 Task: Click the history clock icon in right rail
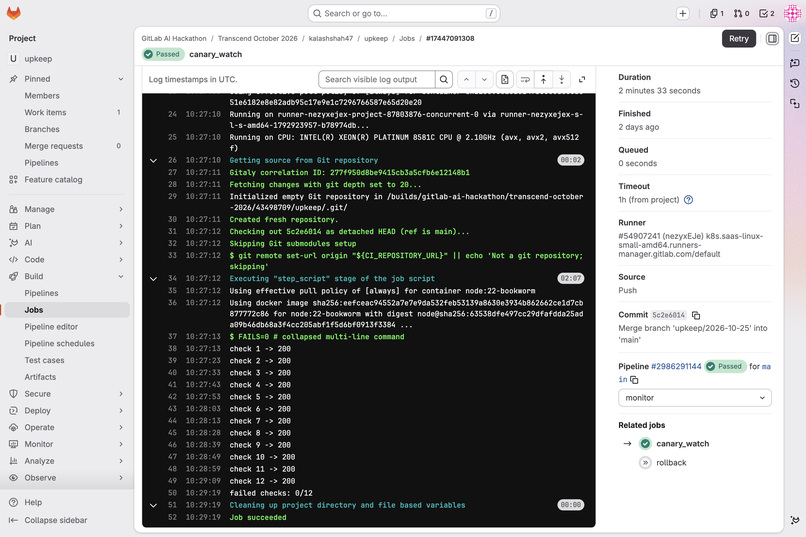(795, 83)
